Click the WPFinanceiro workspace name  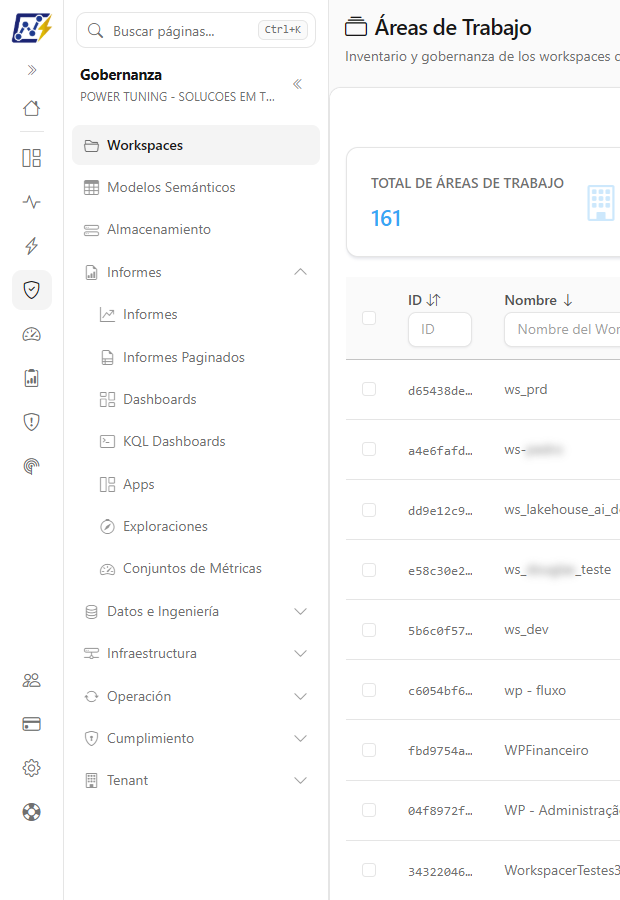[547, 750]
